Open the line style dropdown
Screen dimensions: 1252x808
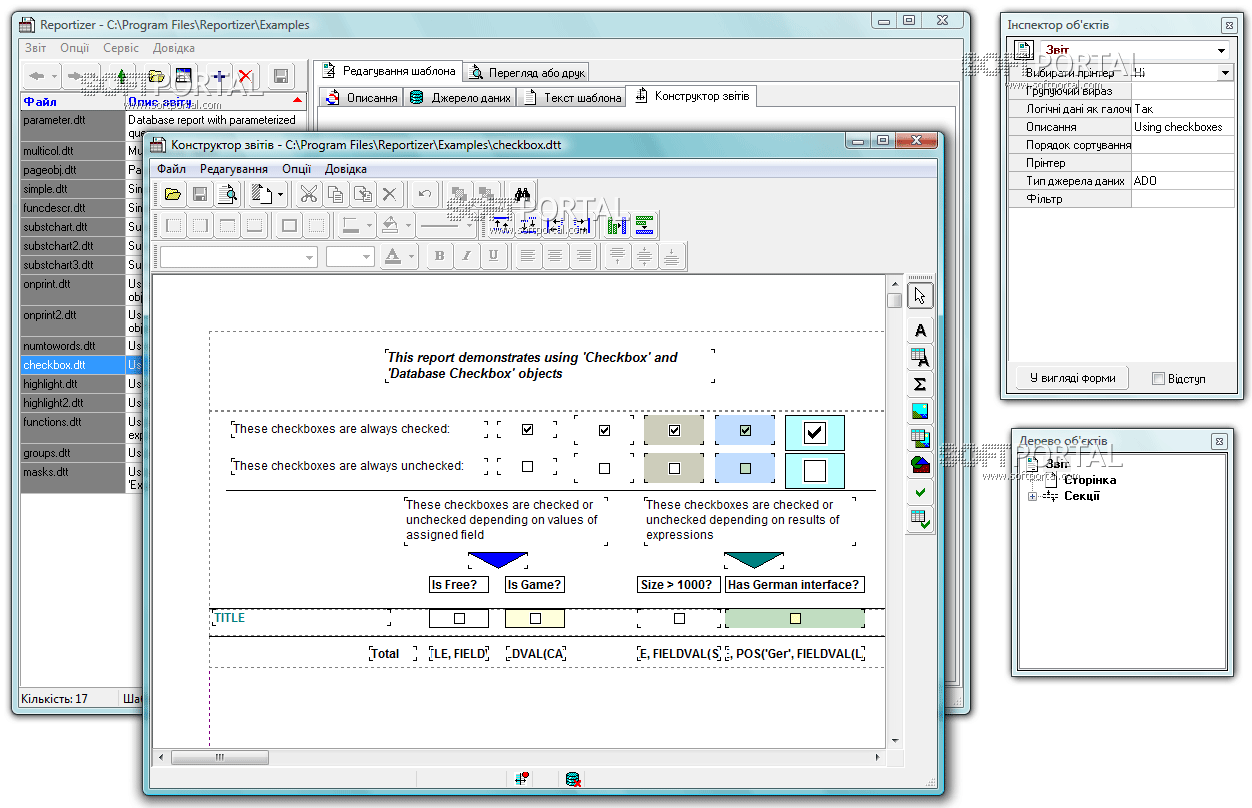click(469, 226)
